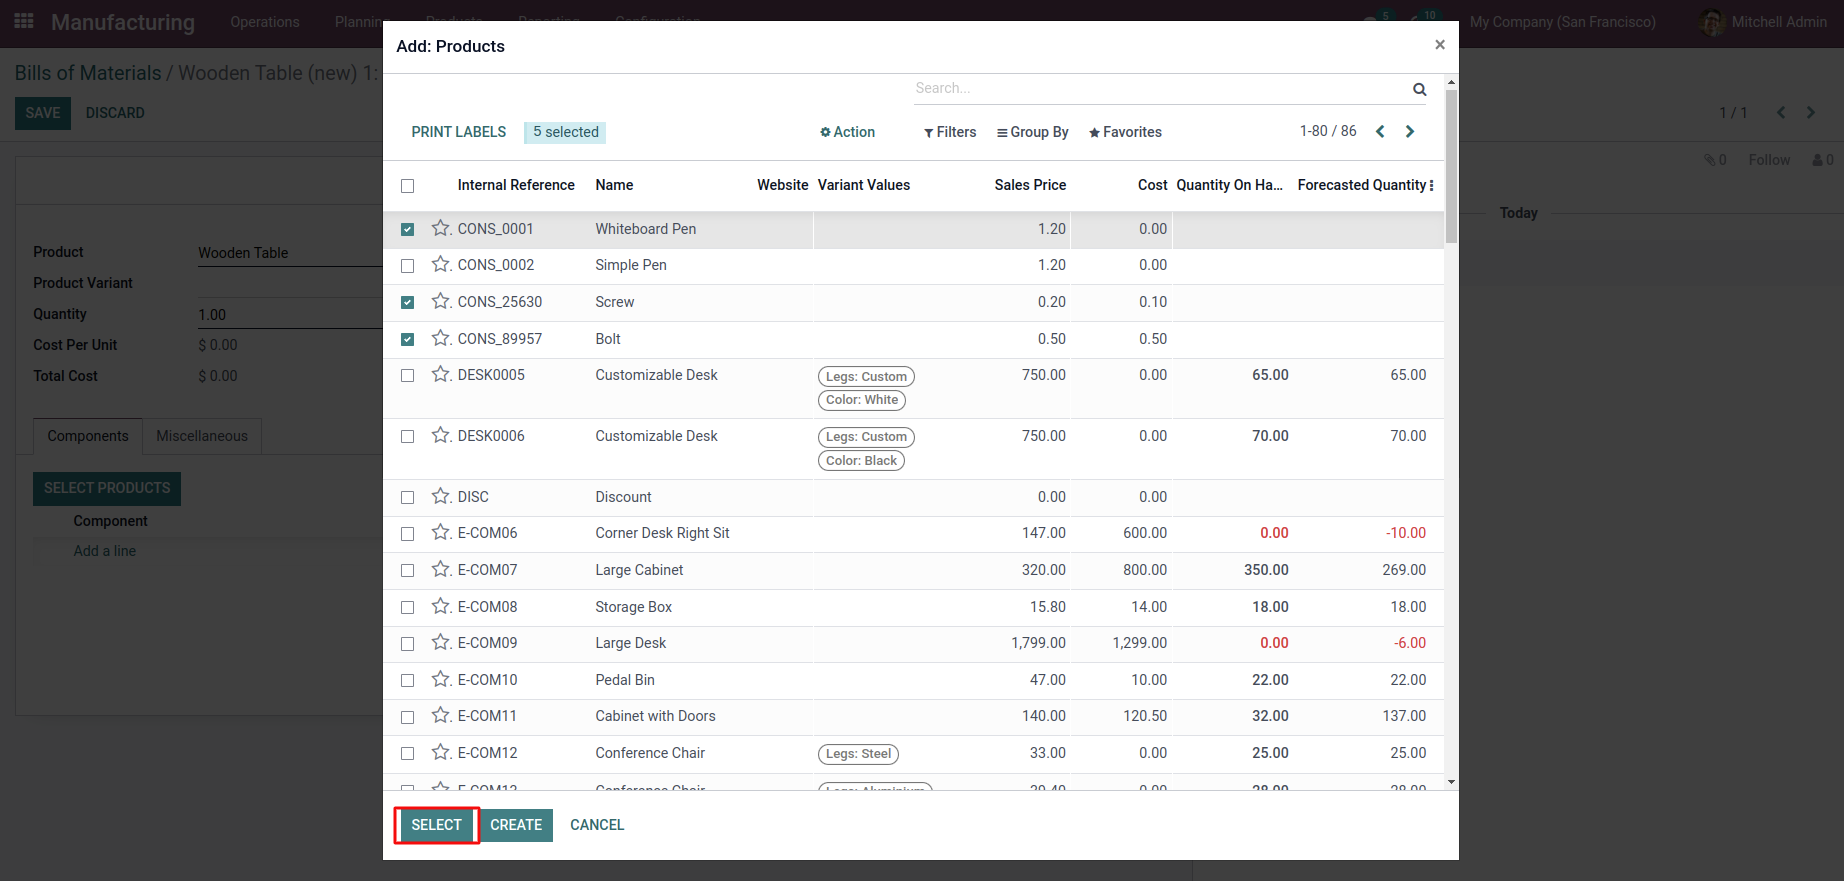Click the CREATE button
Image resolution: width=1844 pixels, height=881 pixels.
click(x=516, y=825)
